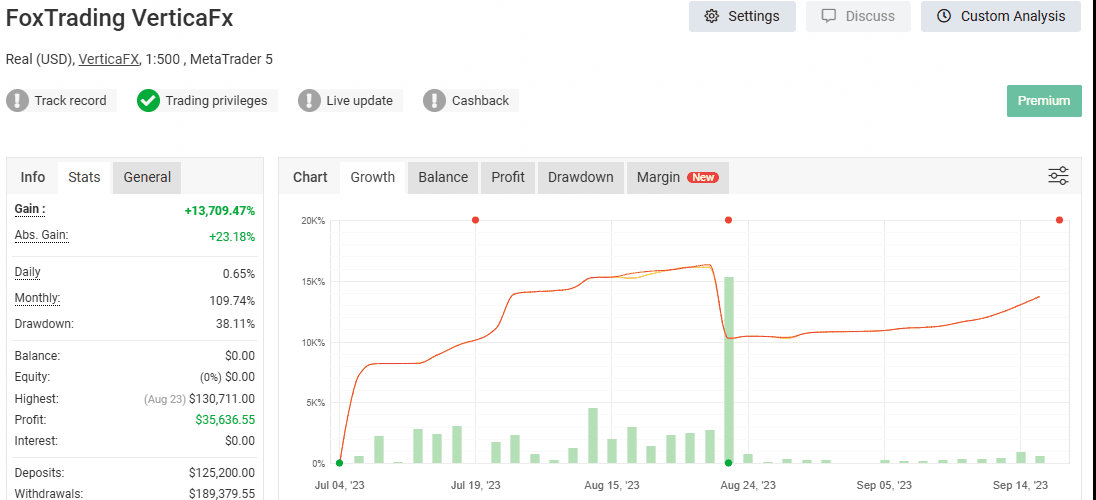Click the Track record badge

(x=62, y=101)
